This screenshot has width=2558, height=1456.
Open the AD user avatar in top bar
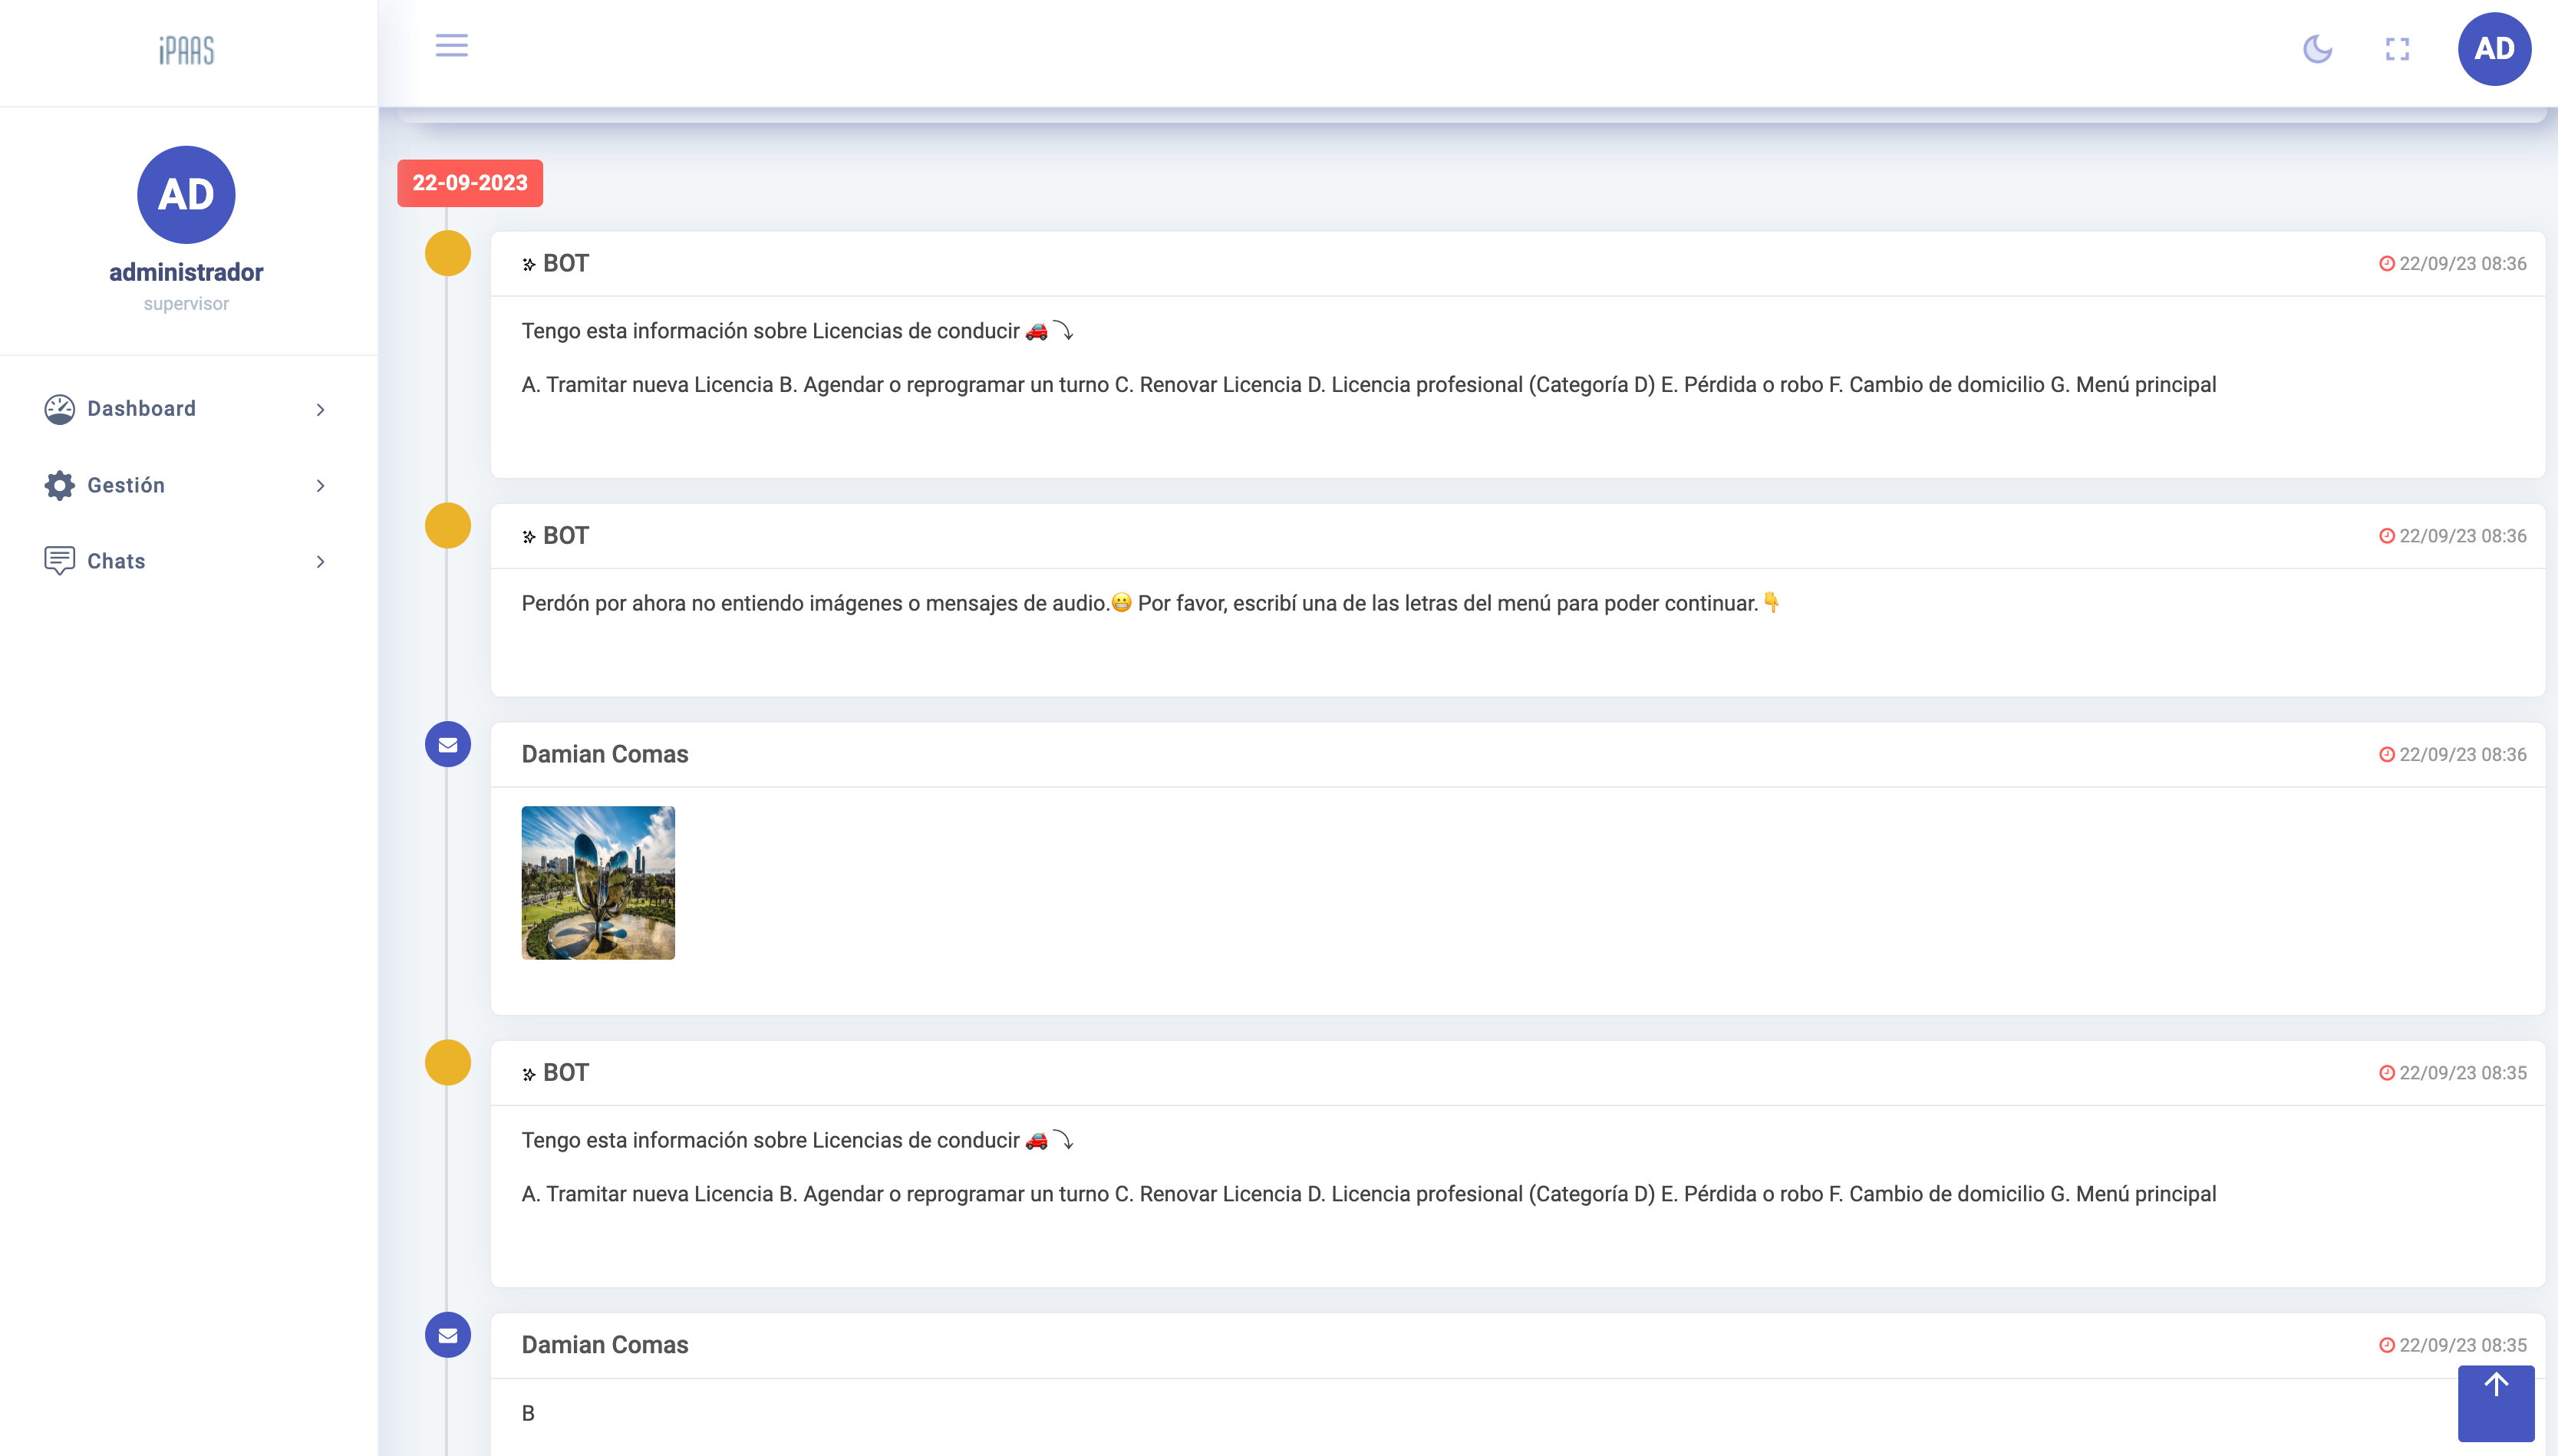click(2493, 49)
